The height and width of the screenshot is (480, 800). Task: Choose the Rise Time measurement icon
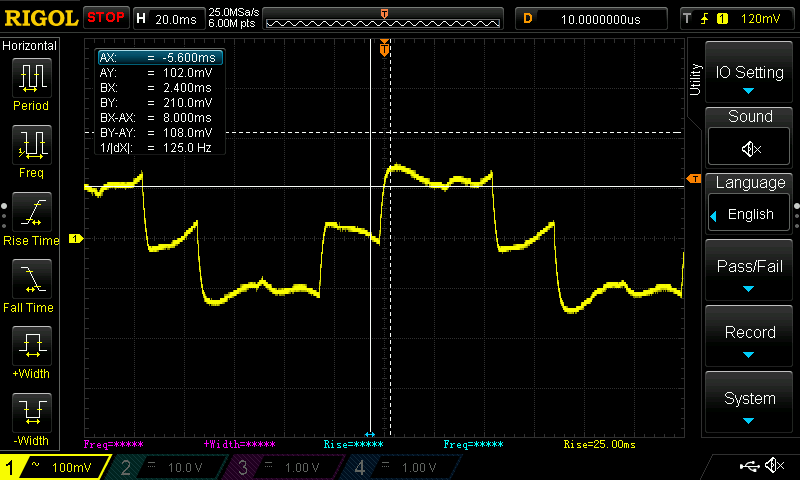[31, 214]
